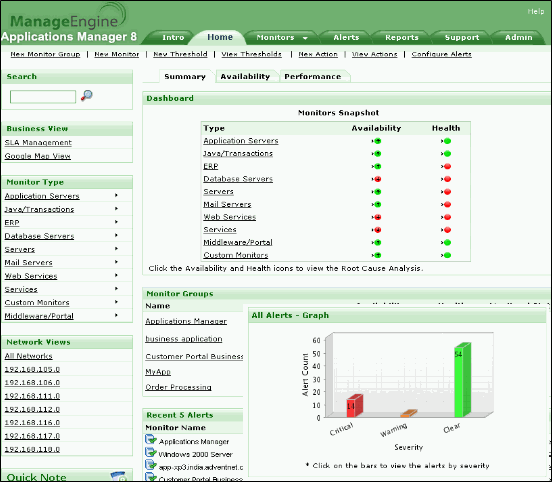Click Servers row availability icon

pos(377,192)
